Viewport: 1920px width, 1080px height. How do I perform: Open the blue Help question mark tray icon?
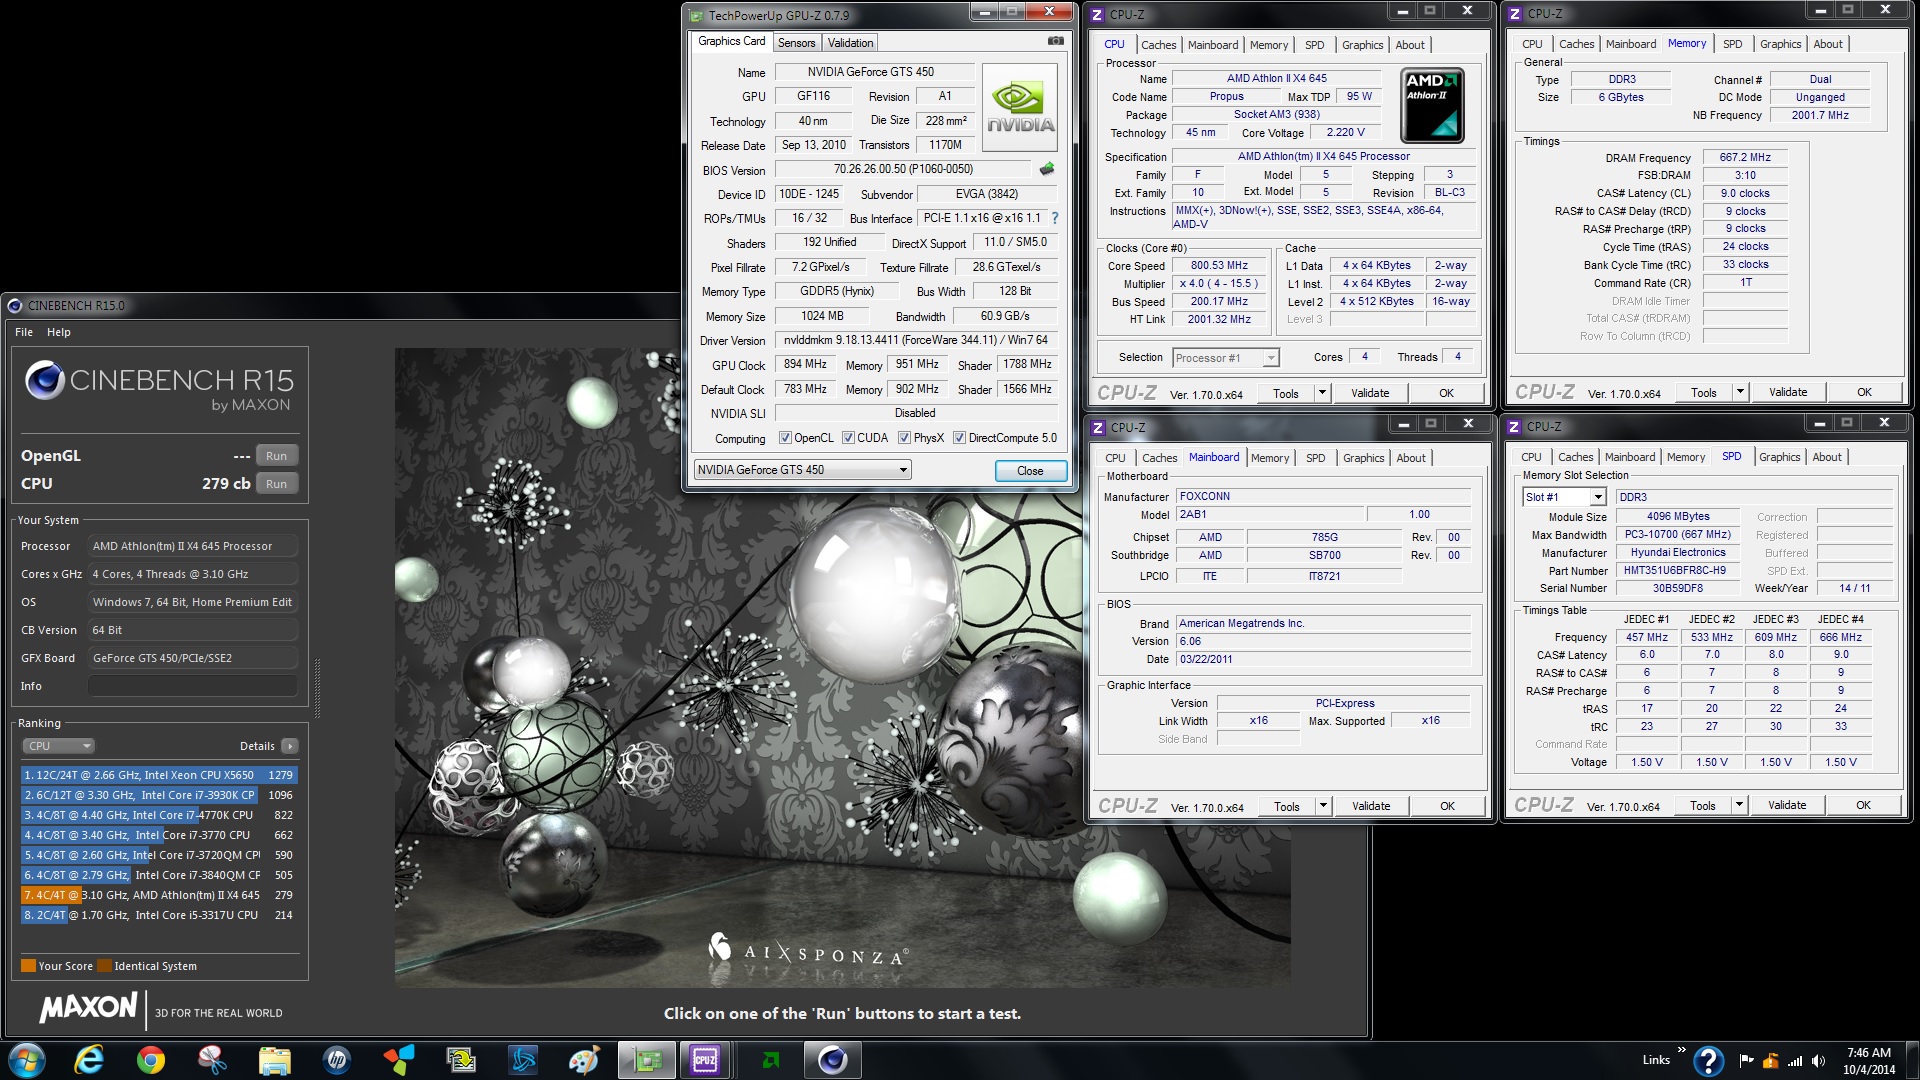tap(1708, 1060)
